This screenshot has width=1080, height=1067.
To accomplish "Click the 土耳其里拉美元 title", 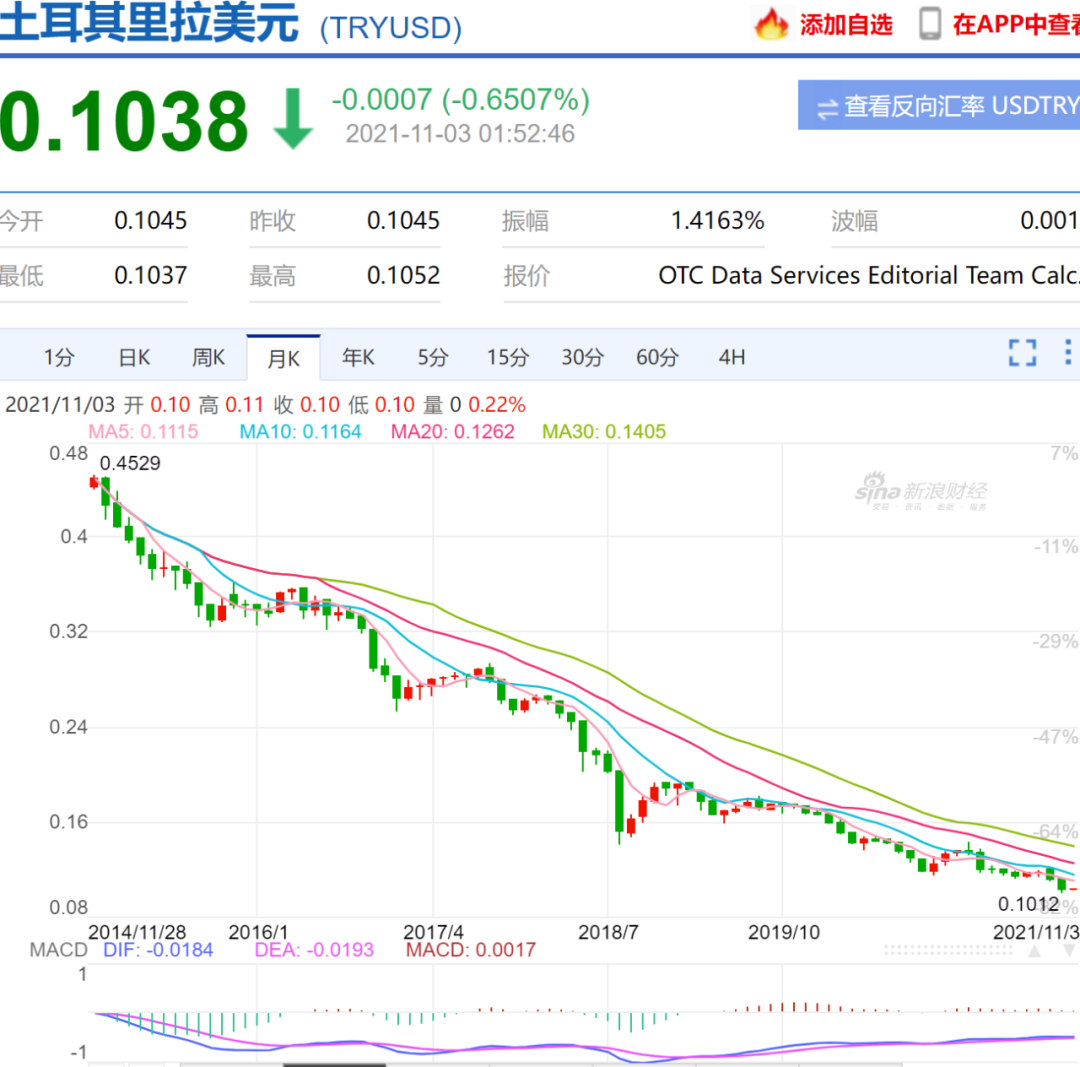I will (x=149, y=22).
